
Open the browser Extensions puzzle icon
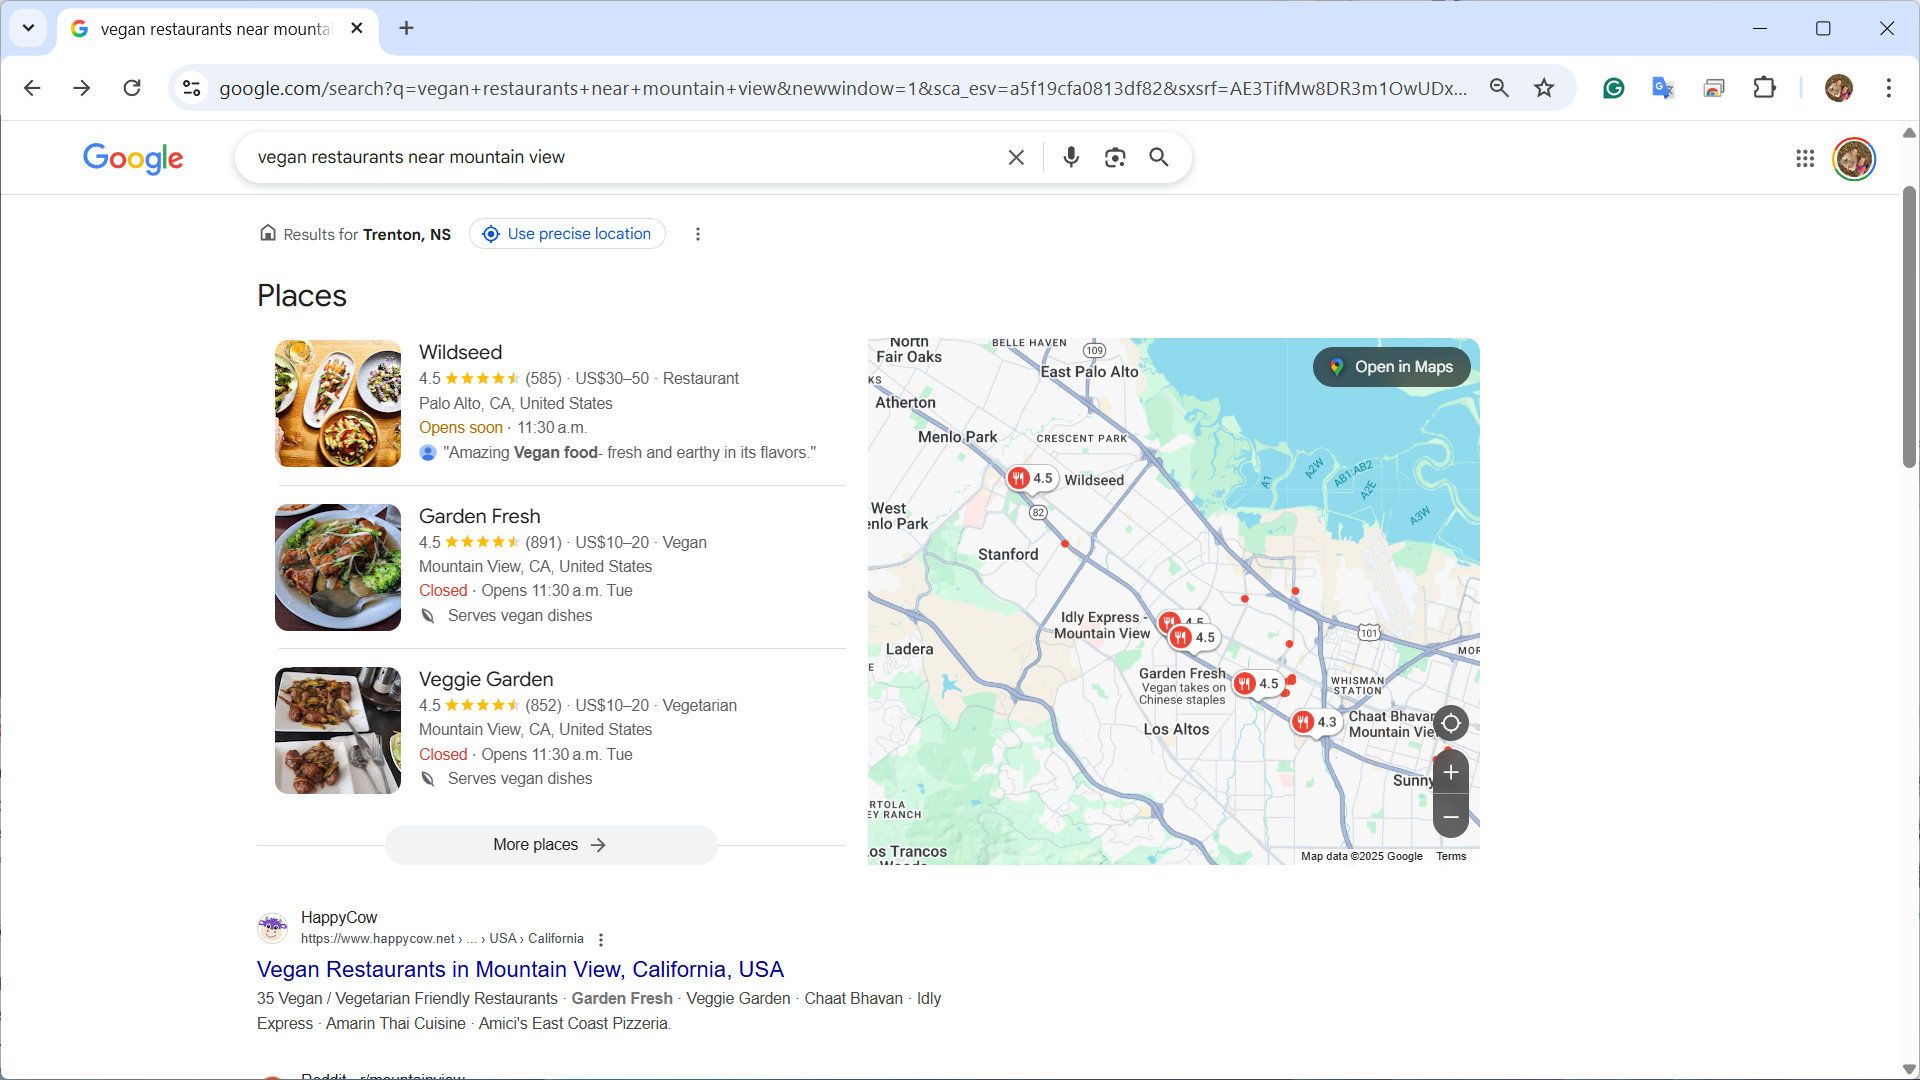(x=1764, y=88)
